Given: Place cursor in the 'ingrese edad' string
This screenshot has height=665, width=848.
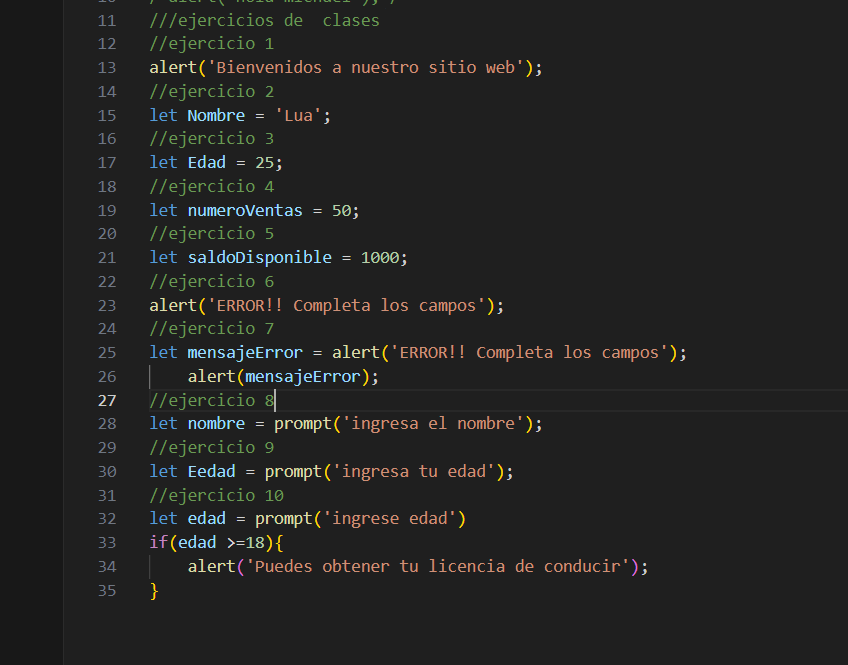Looking at the screenshot, I should click(x=389, y=518).
